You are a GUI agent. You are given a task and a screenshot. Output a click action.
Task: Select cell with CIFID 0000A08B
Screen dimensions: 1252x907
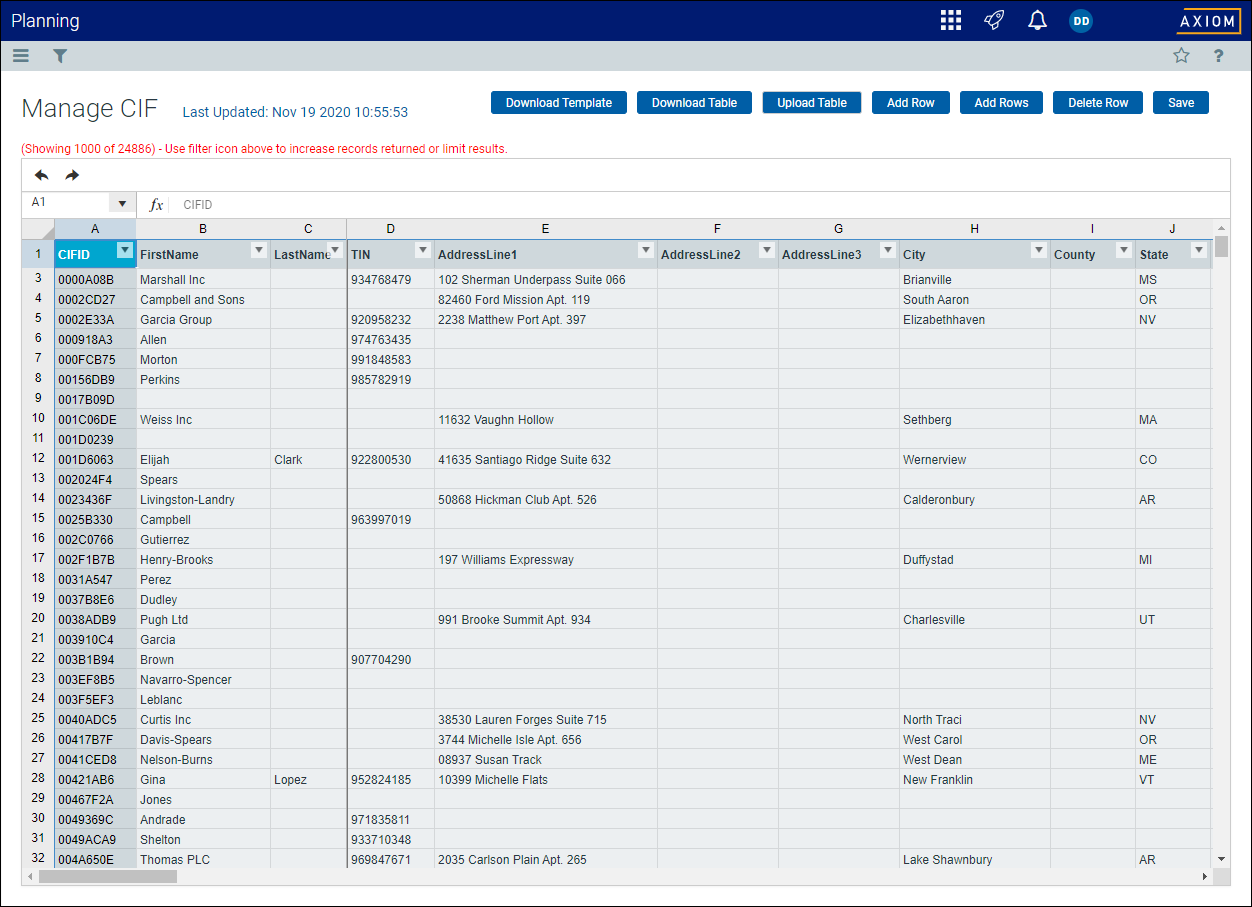[x=95, y=279]
